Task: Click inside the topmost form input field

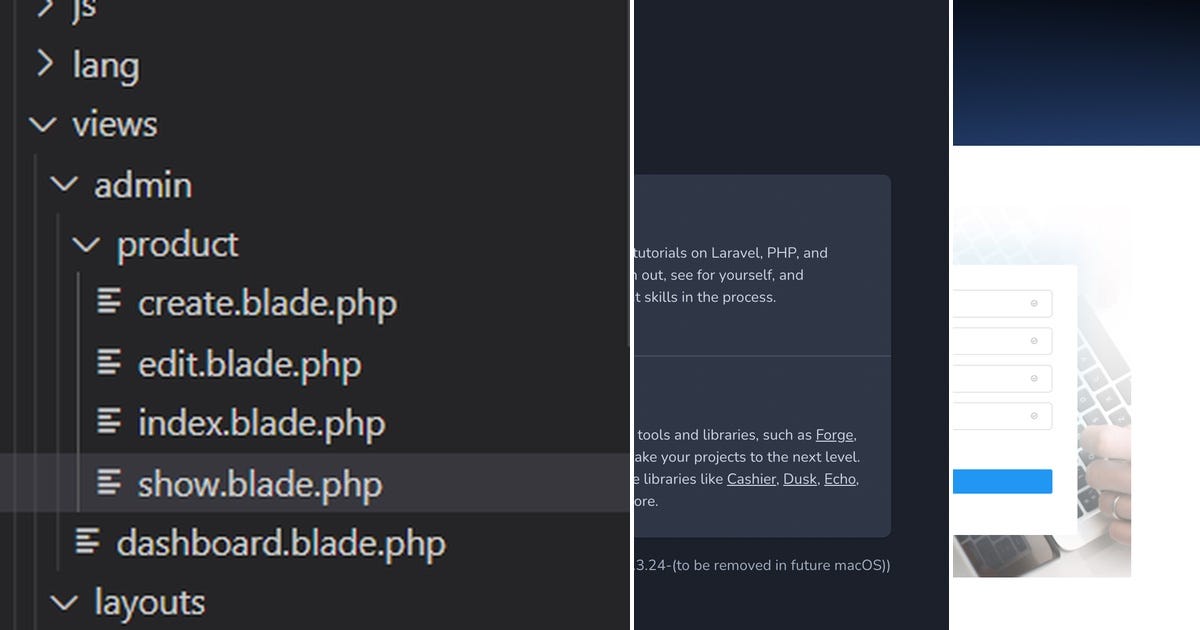Action: tap(1000, 303)
